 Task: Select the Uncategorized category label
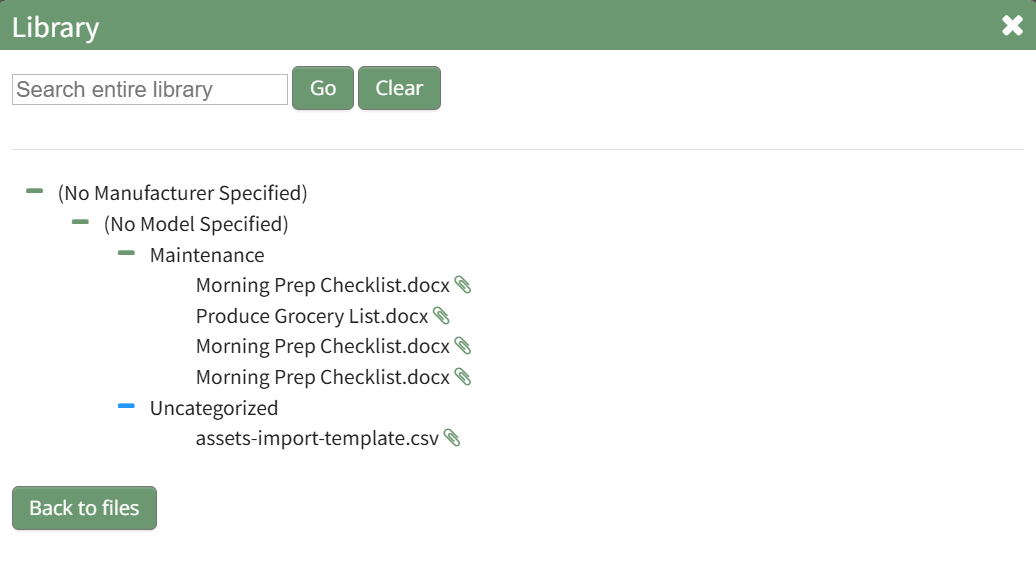pyautogui.click(x=214, y=408)
